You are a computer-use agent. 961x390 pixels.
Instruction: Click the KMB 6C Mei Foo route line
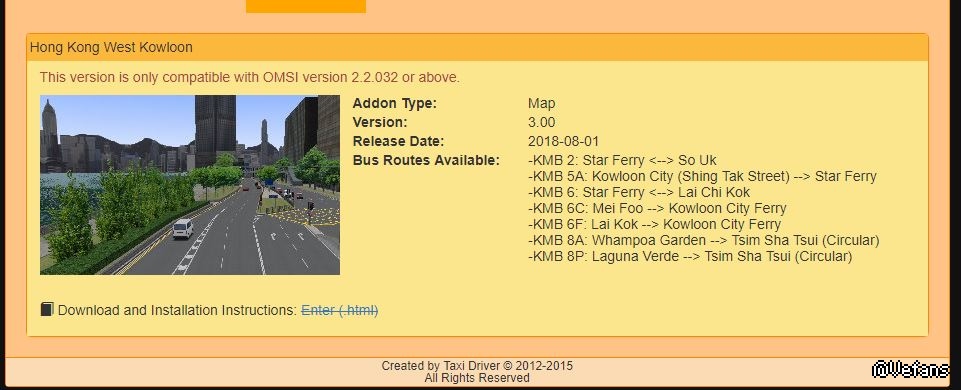tap(657, 208)
